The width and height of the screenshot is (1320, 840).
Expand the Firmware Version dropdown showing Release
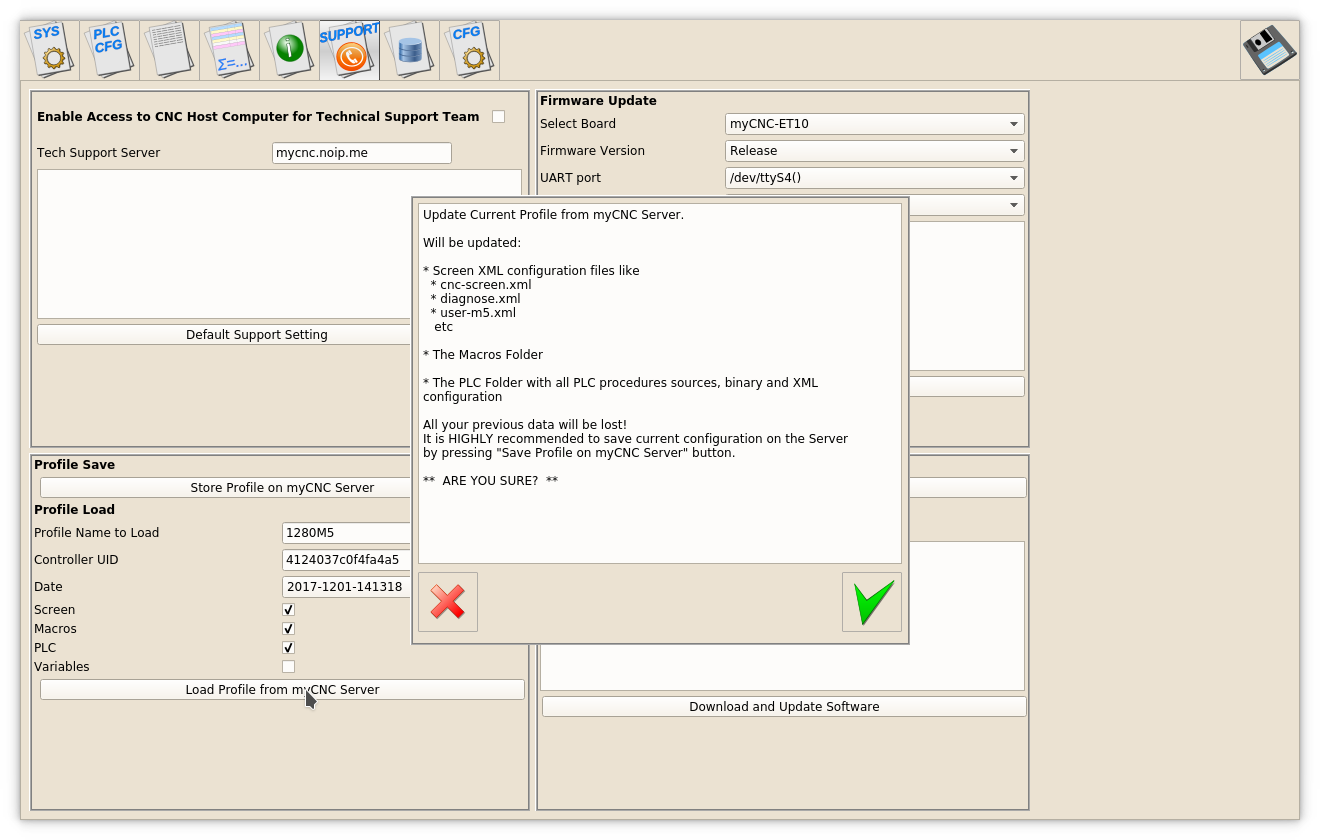(x=875, y=151)
